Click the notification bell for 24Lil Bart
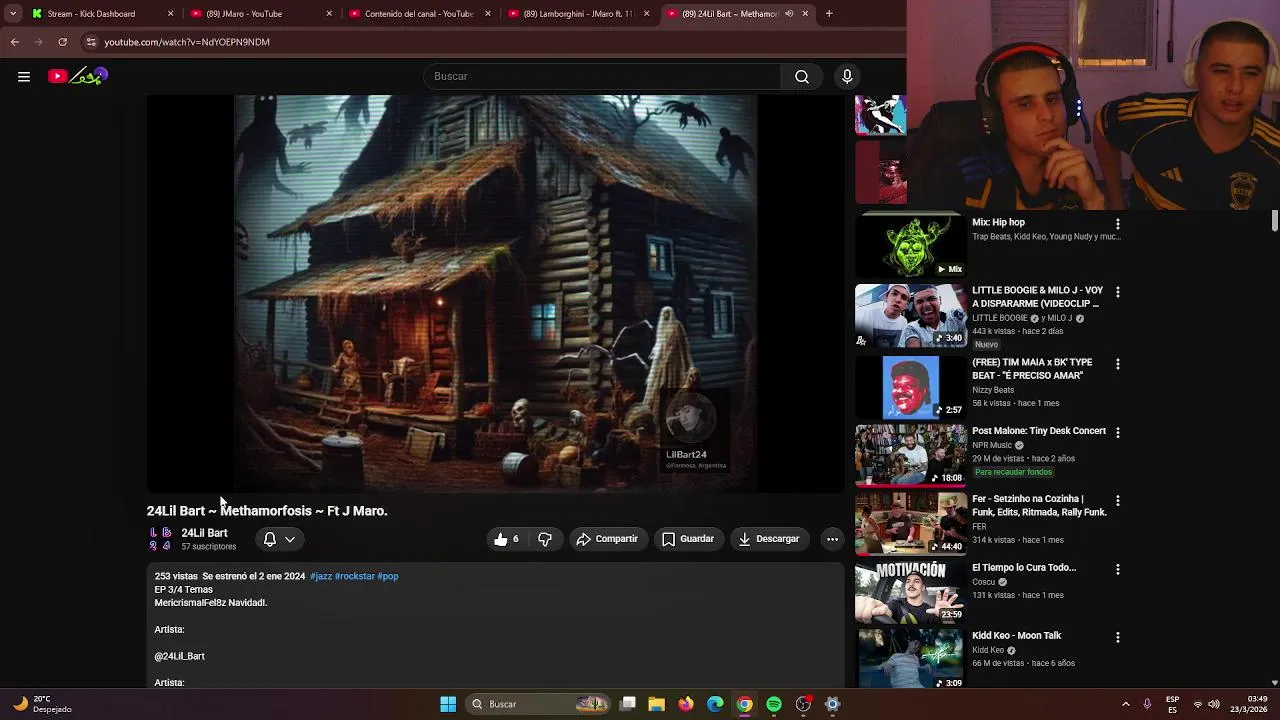This screenshot has width=1280, height=720. [270, 539]
